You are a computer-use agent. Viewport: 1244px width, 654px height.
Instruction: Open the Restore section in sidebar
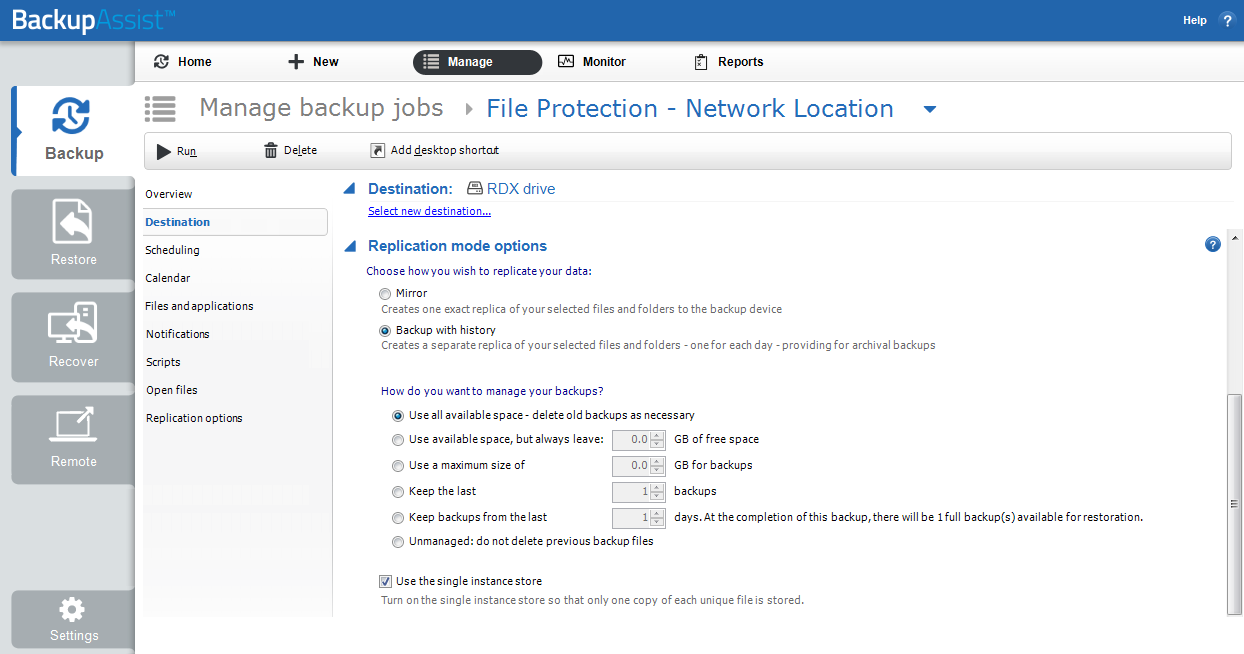click(73, 234)
